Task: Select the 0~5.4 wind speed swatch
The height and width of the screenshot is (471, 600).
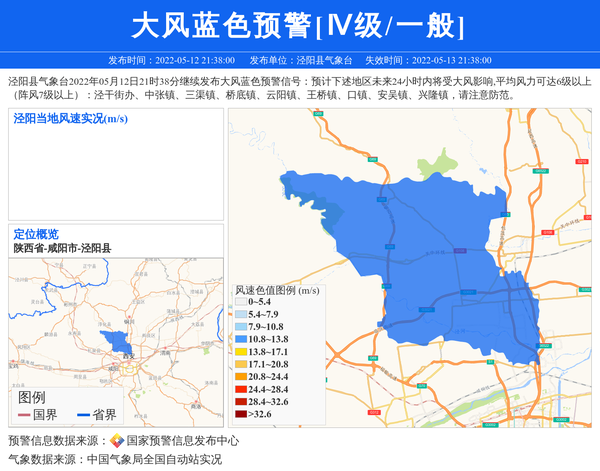Action: [241, 302]
